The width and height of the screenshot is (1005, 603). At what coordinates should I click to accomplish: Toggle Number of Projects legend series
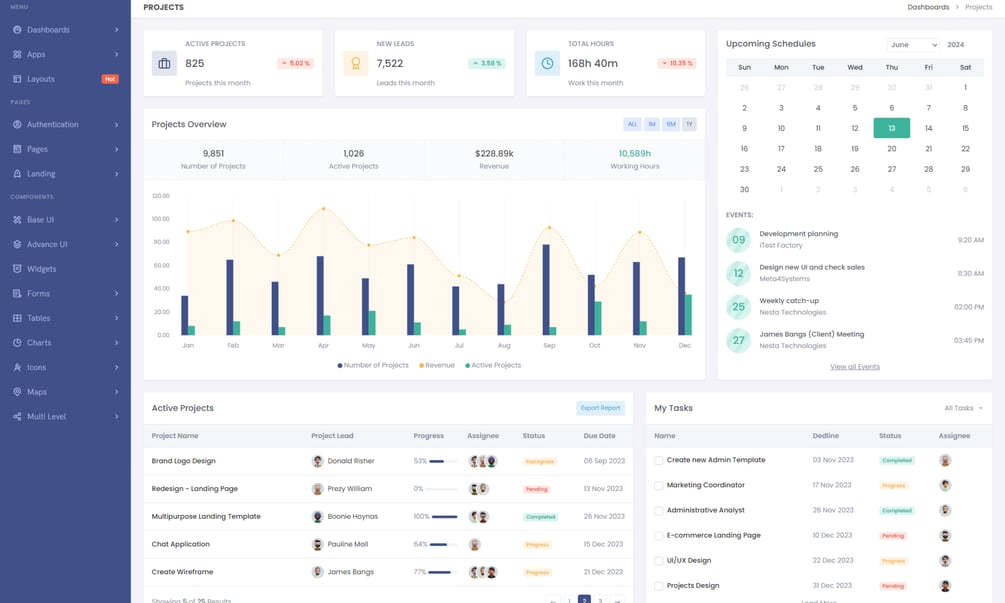click(x=373, y=365)
